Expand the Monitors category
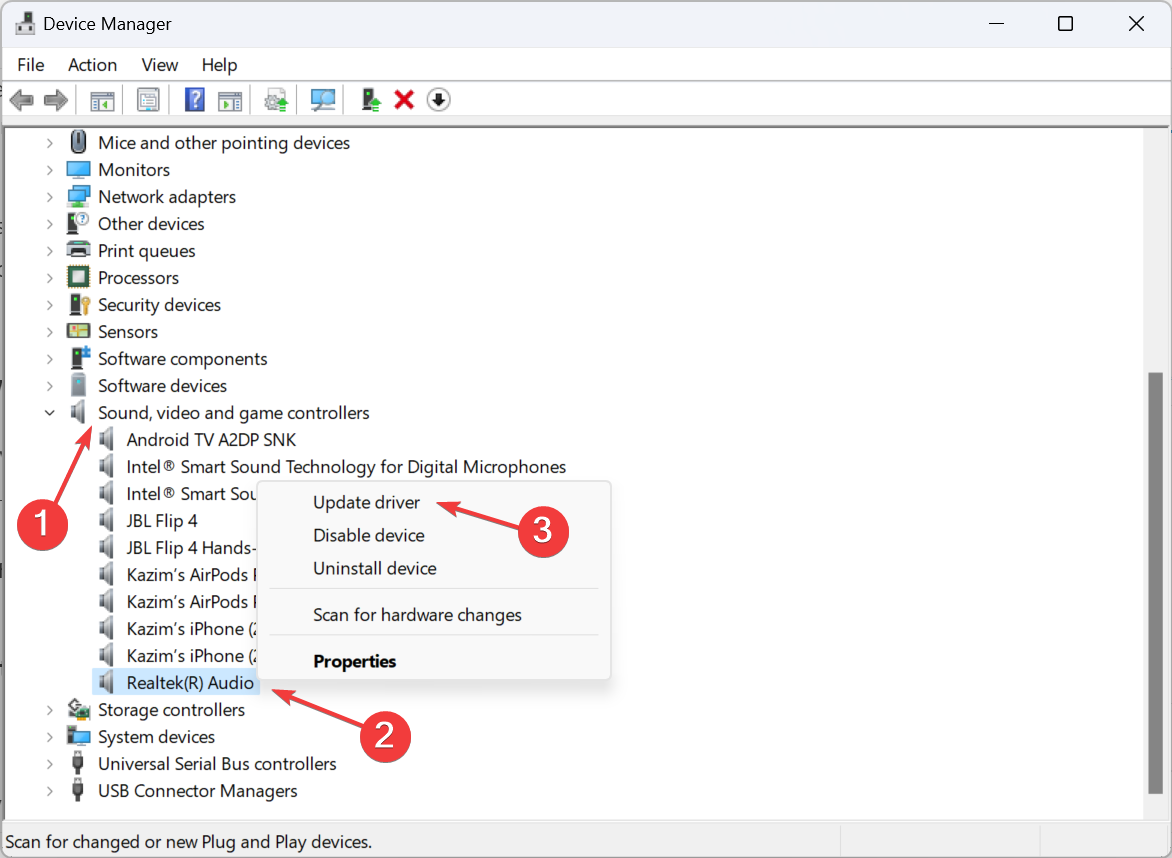 [x=49, y=170]
